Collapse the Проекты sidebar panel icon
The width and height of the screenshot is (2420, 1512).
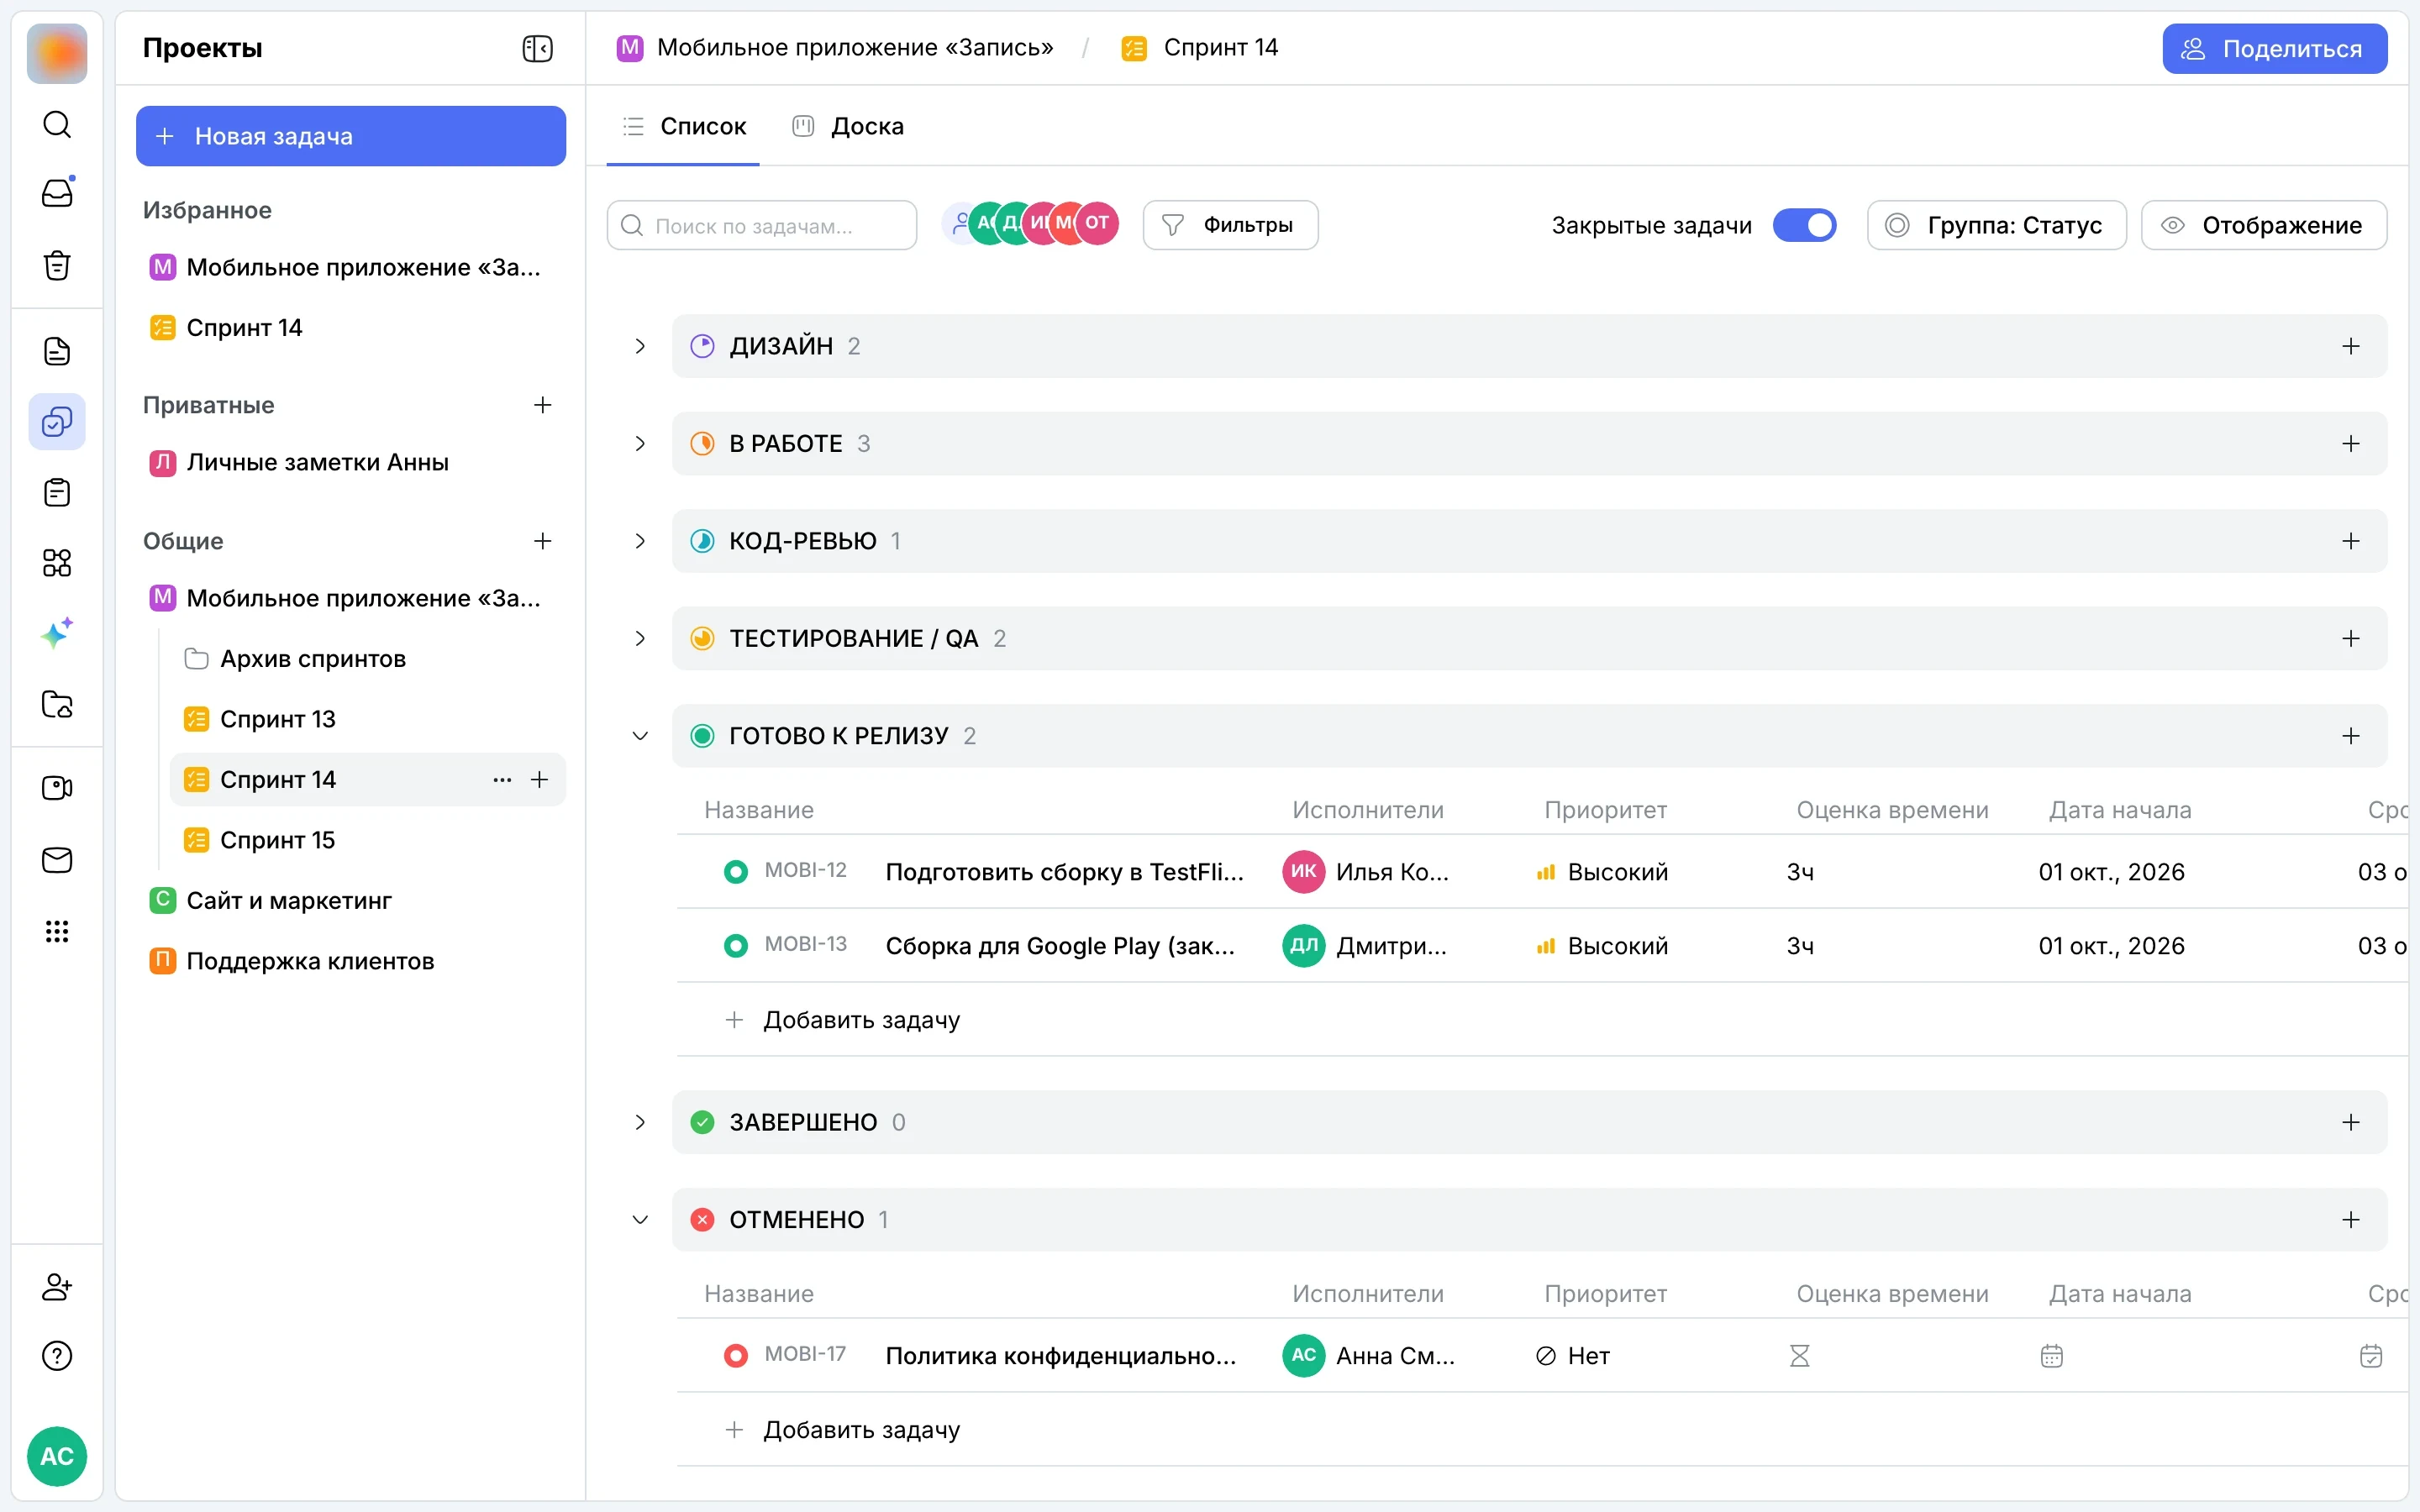(x=537, y=48)
